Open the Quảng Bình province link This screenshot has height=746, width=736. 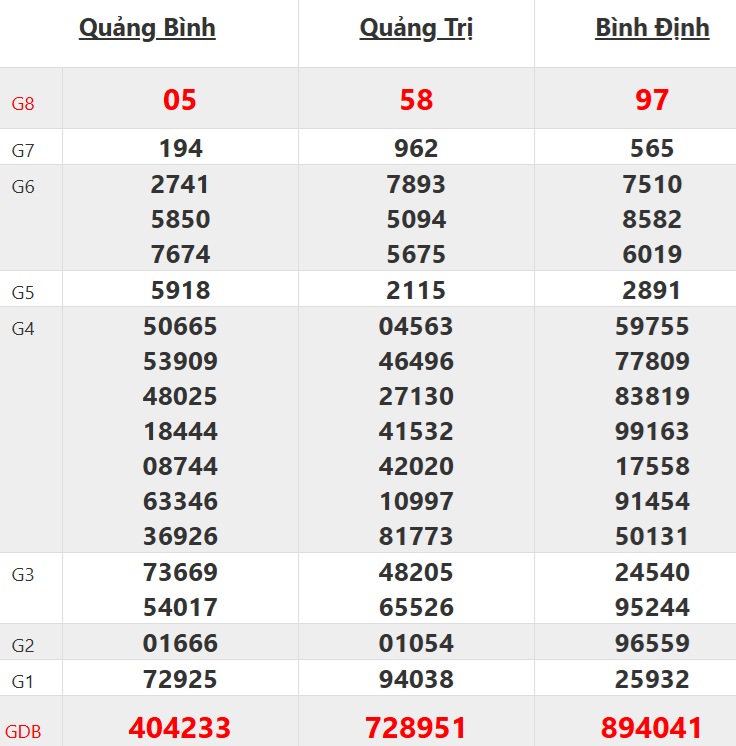click(147, 28)
